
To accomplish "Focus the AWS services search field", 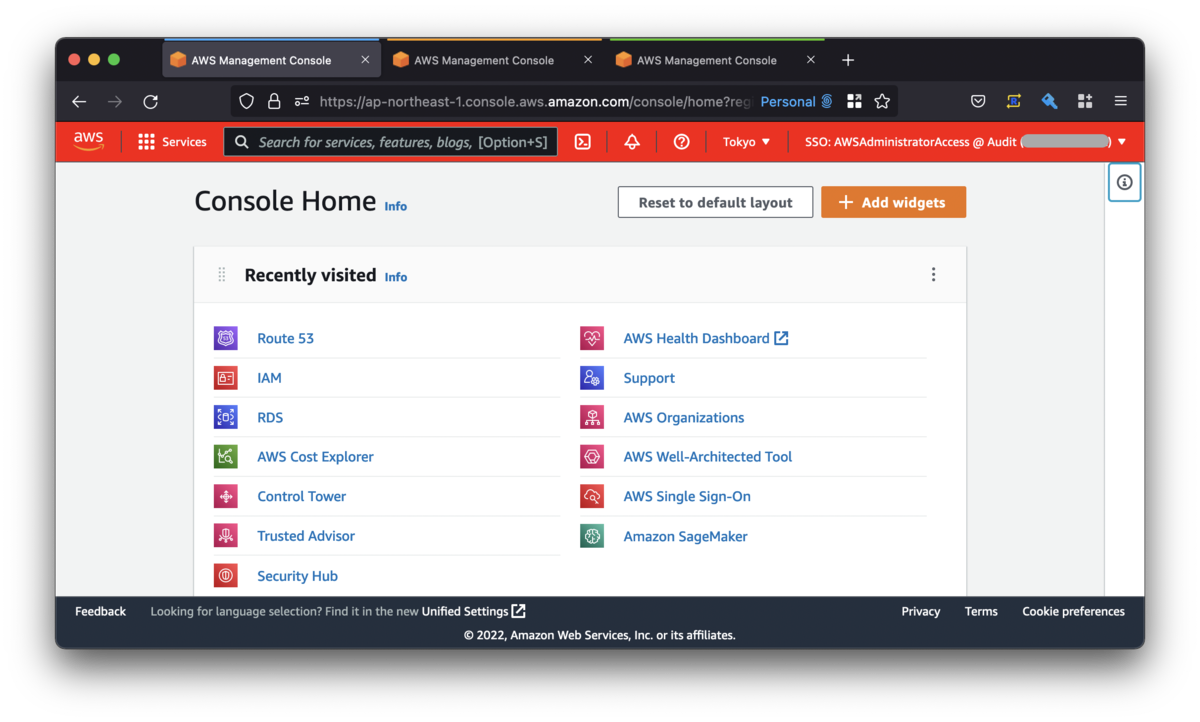I will coord(390,142).
